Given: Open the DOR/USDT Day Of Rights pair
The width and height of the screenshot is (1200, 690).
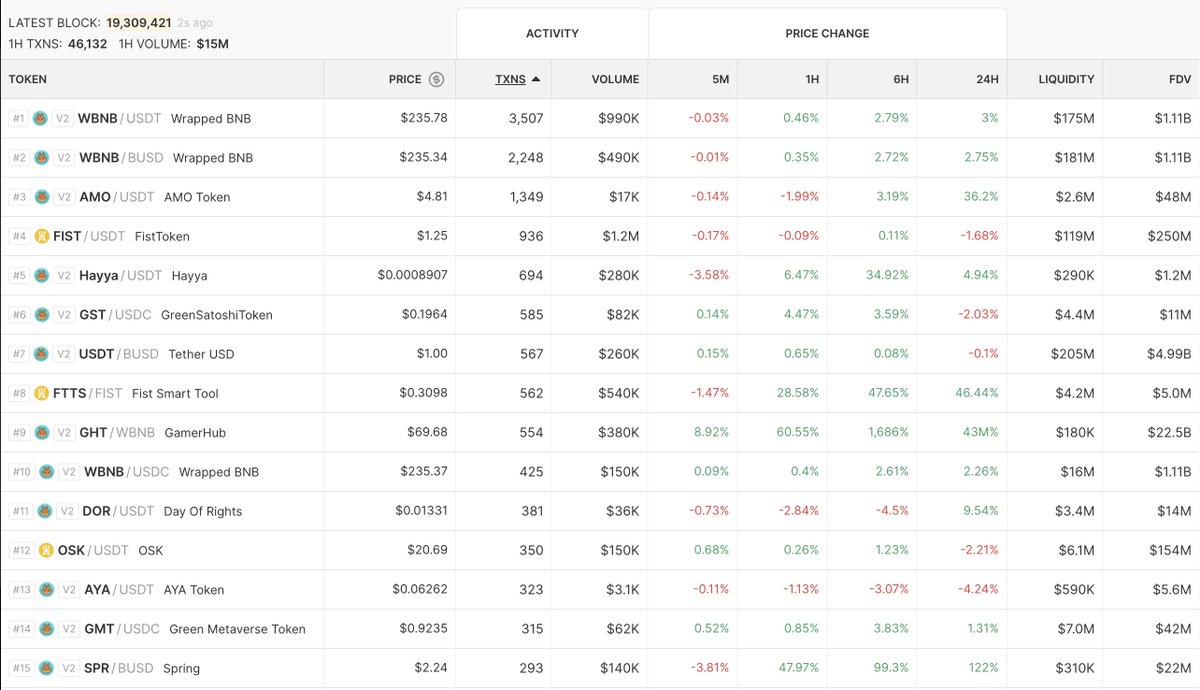Looking at the screenshot, I should pyautogui.click(x=600, y=511).
